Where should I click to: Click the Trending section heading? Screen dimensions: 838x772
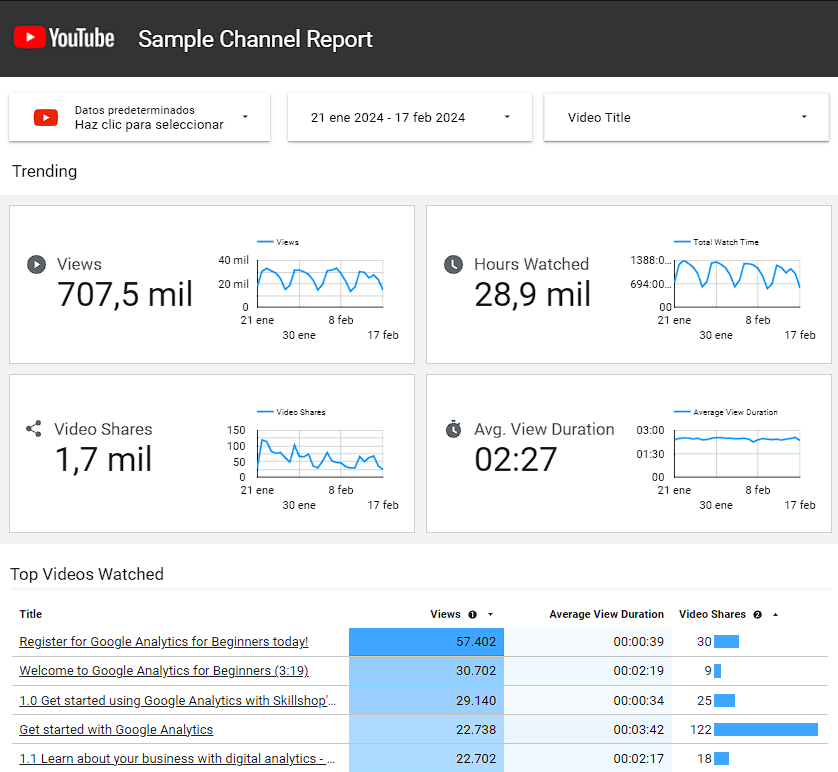[44, 171]
